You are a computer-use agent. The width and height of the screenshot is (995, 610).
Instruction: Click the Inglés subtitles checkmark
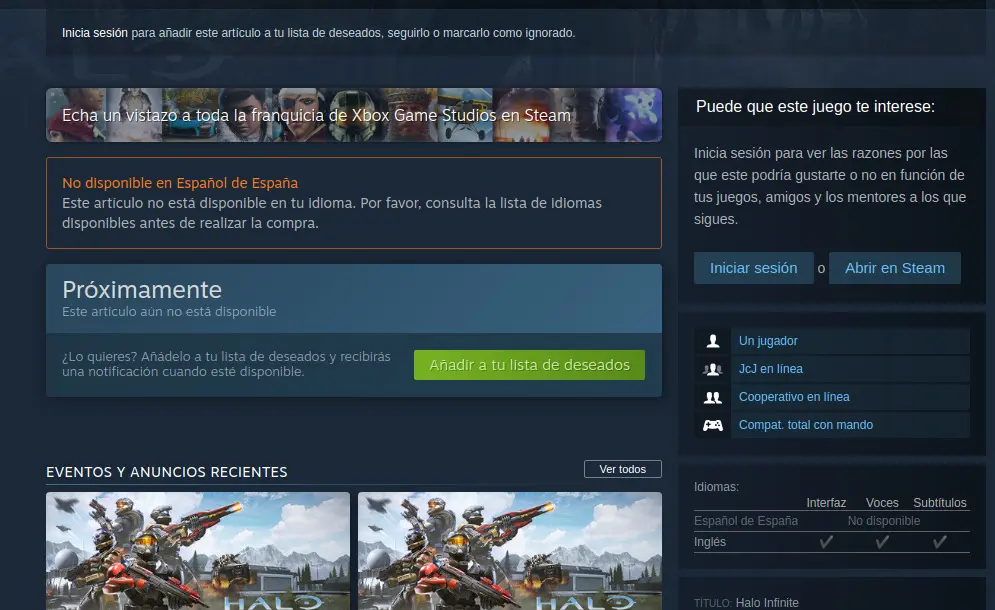(940, 542)
